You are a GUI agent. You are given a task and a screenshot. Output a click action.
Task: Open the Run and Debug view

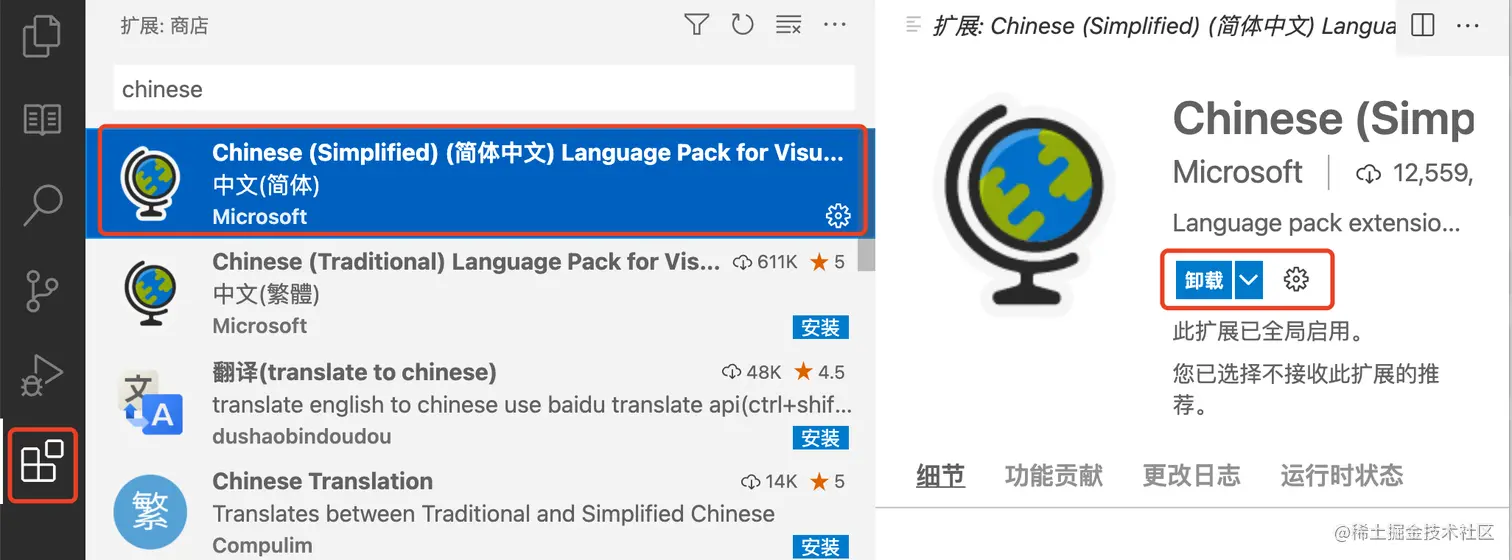[42, 378]
